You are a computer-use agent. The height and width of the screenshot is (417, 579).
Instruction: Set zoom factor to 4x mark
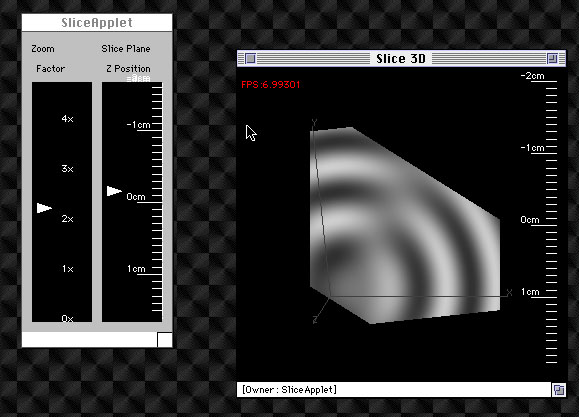pos(68,119)
